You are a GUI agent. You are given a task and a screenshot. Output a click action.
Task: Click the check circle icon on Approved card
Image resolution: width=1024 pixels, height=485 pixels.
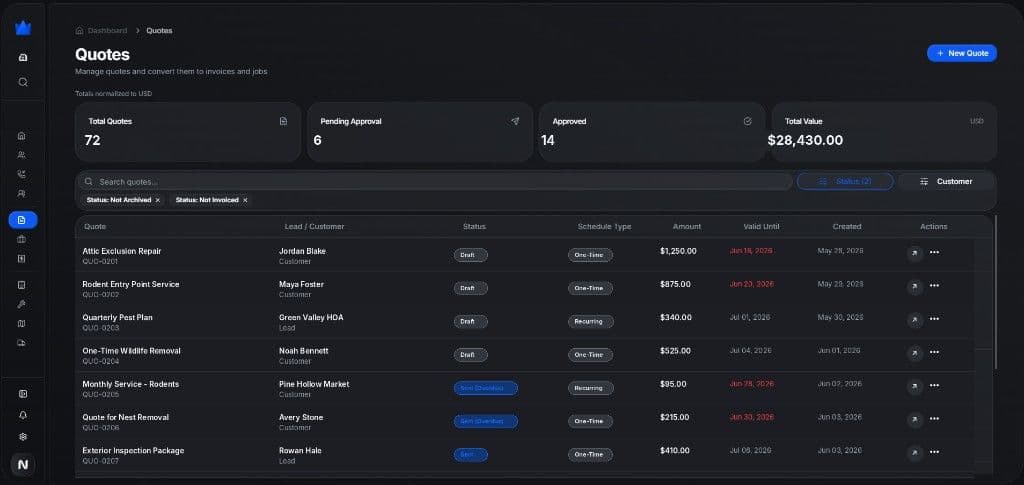click(x=748, y=121)
